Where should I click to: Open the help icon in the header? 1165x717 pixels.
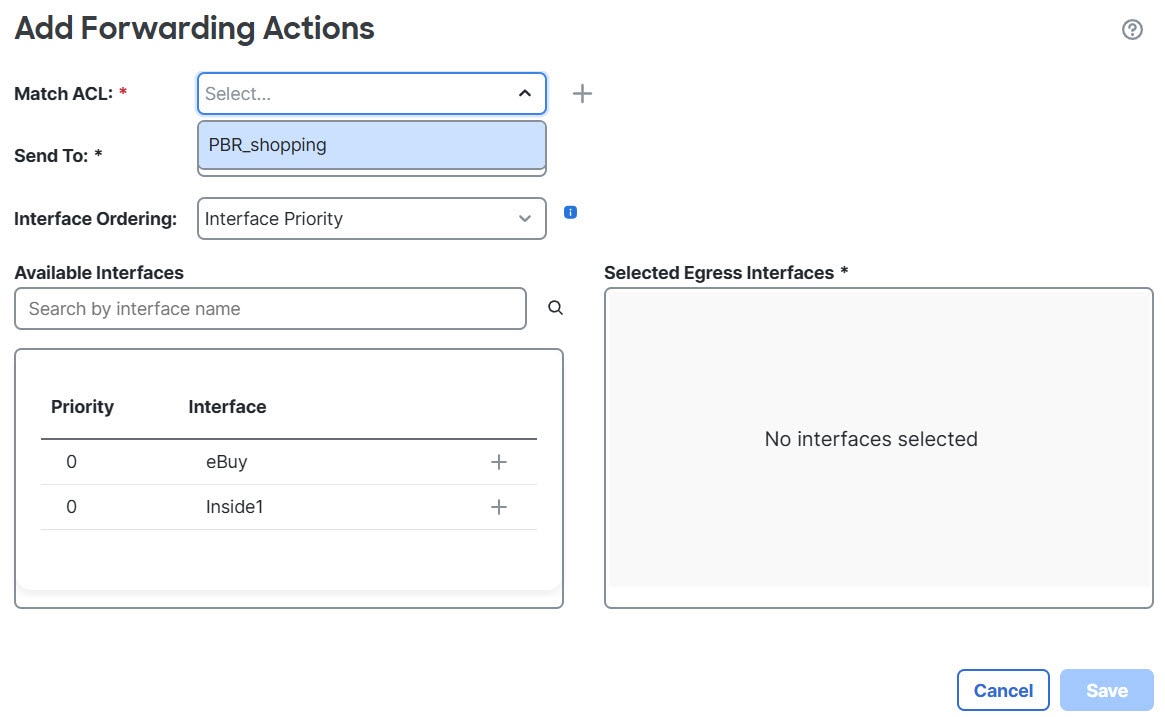coord(1132,30)
